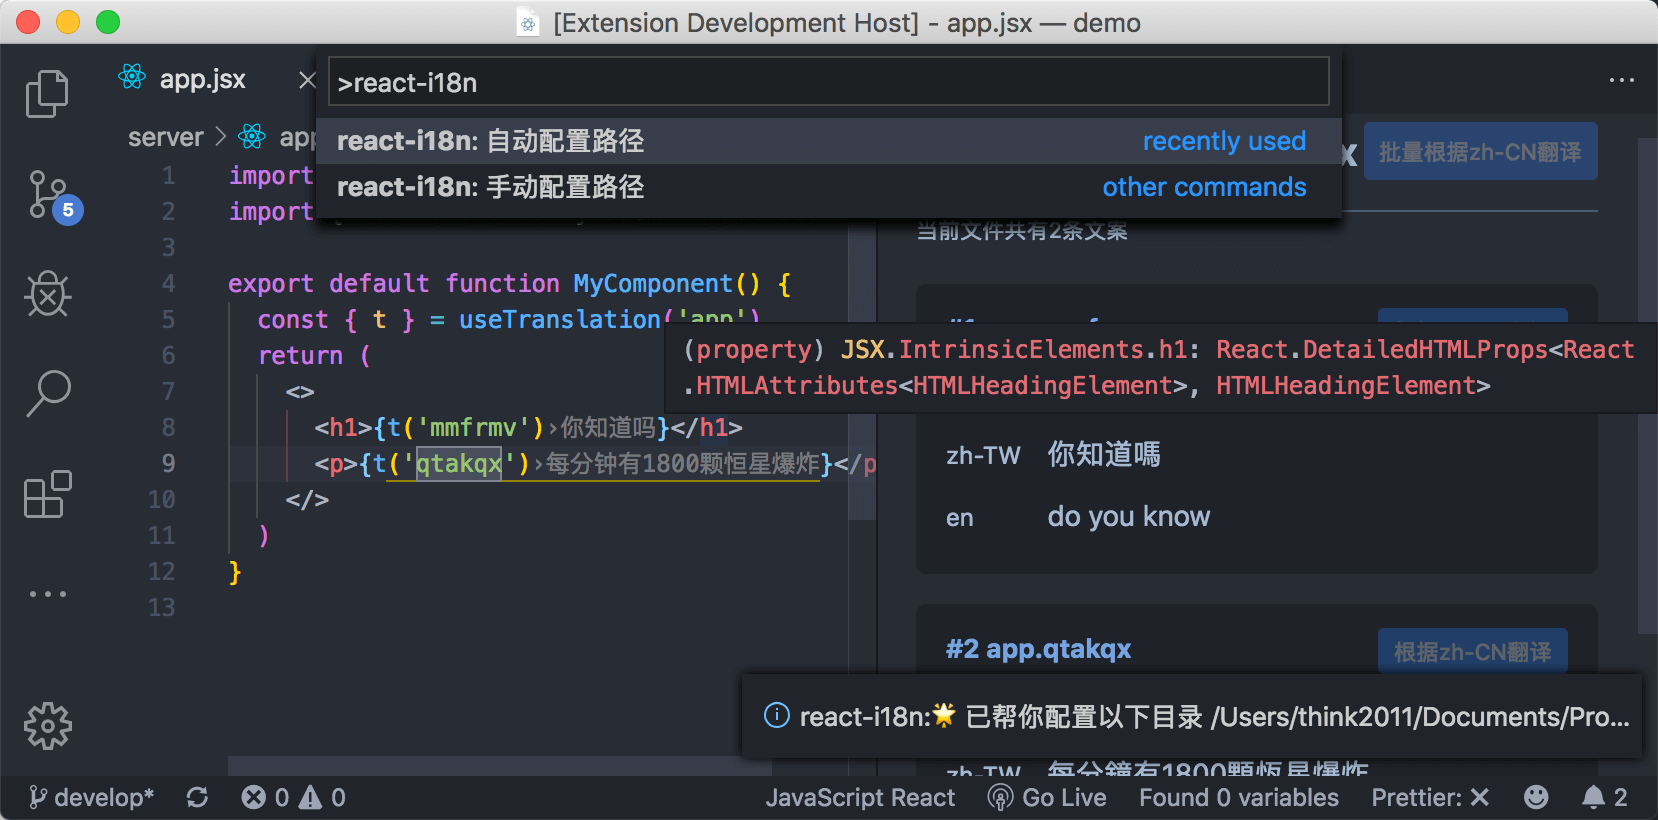Change language mode JavaScript React
Viewport: 1658px width, 820px height.
860,797
